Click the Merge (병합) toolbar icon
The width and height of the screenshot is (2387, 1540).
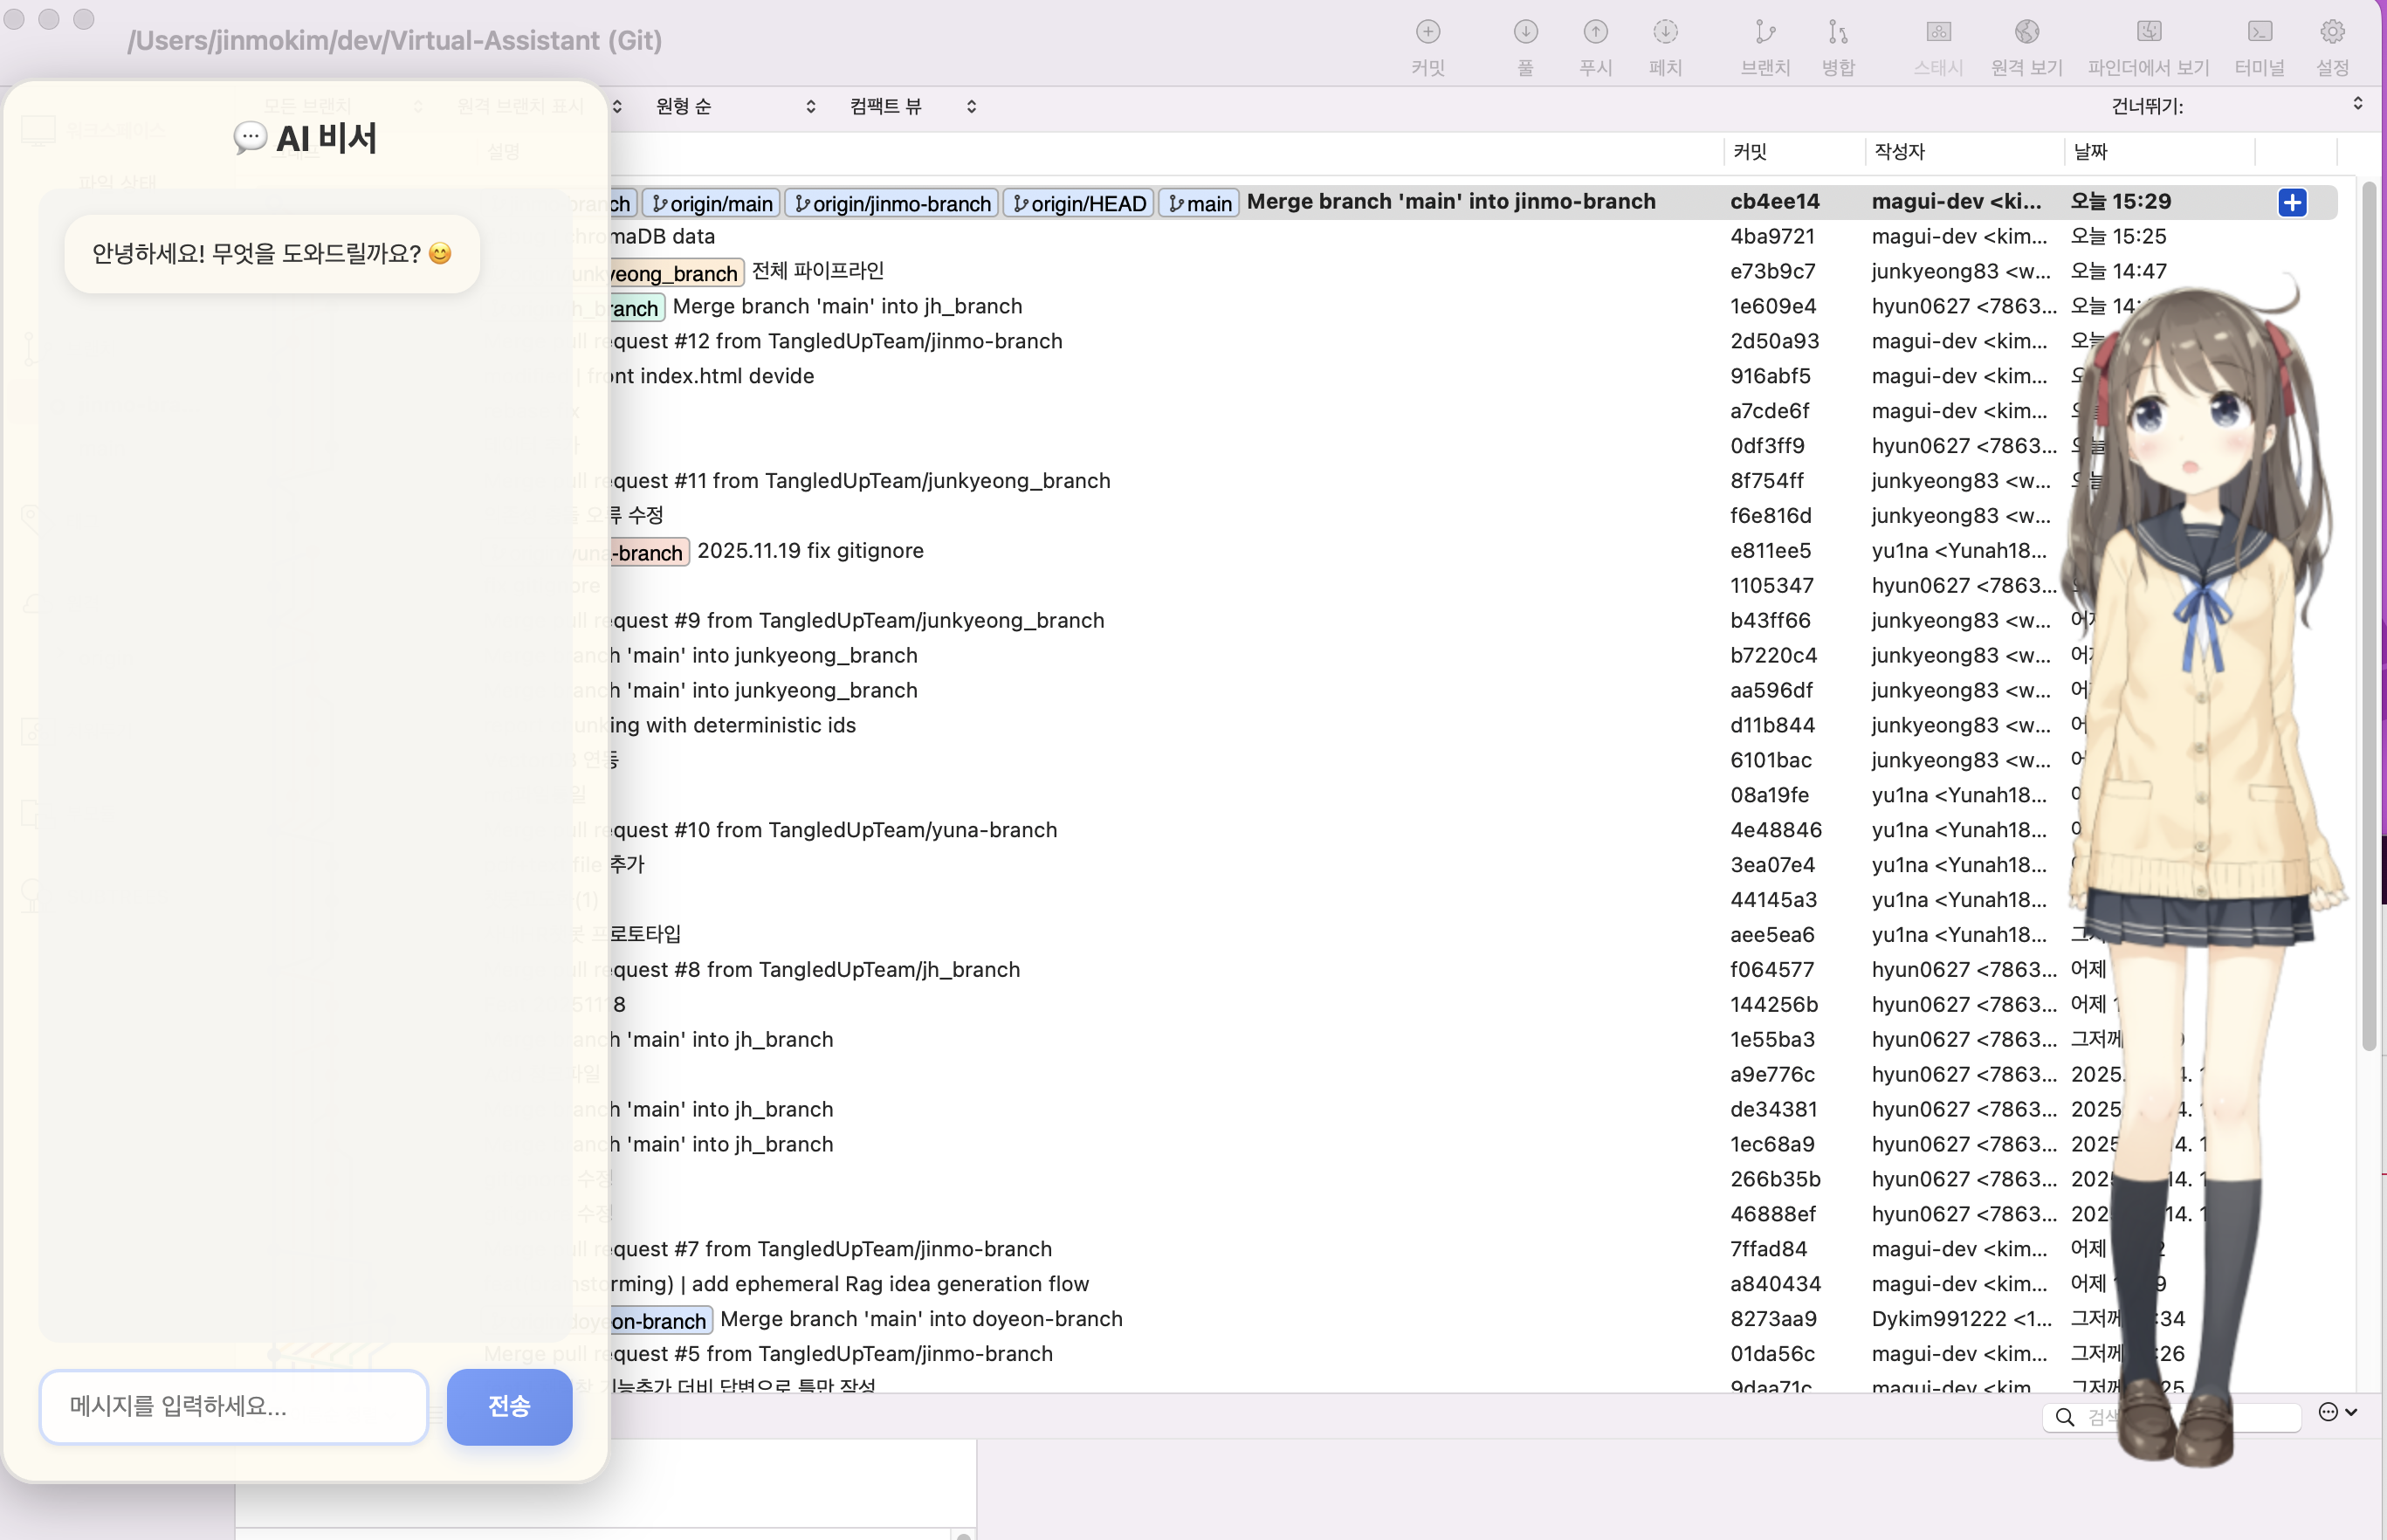[1838, 33]
